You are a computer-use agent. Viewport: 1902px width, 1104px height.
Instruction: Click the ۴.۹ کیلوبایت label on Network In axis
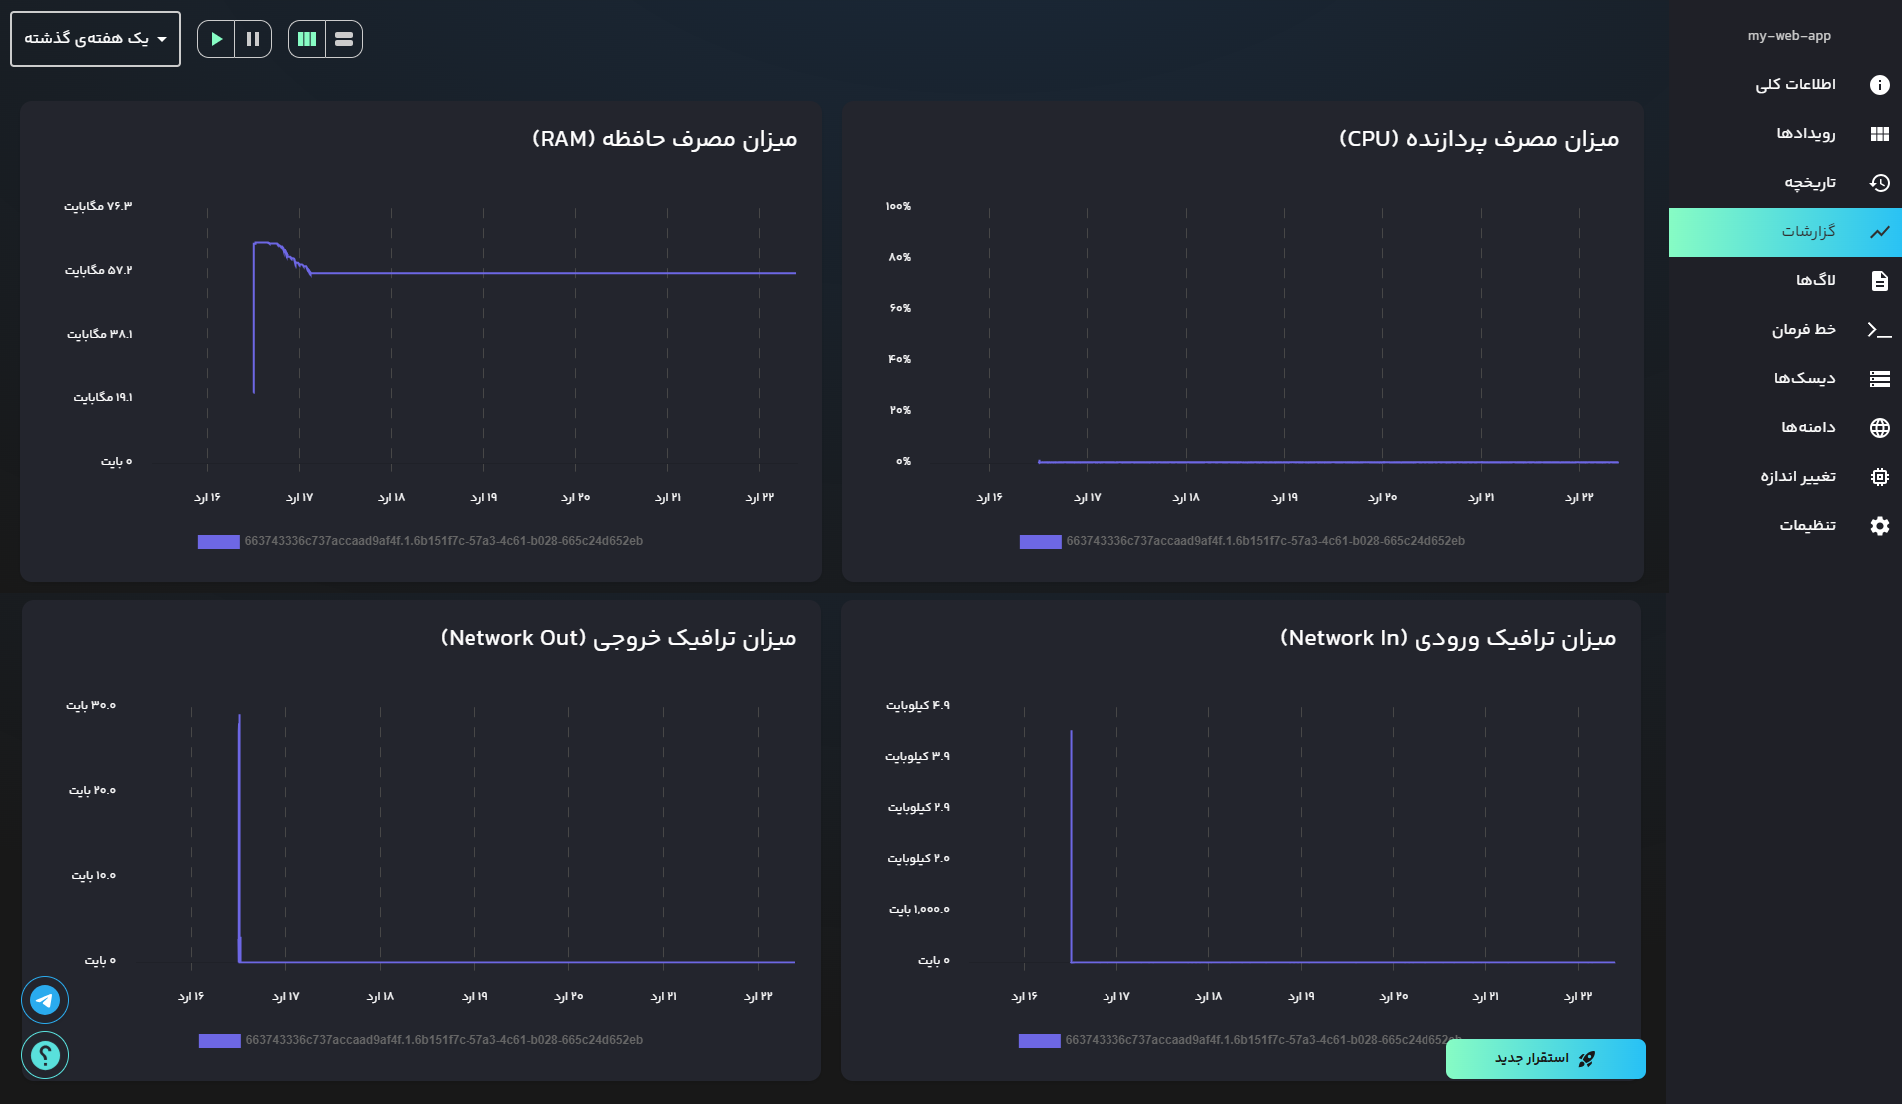click(x=917, y=706)
